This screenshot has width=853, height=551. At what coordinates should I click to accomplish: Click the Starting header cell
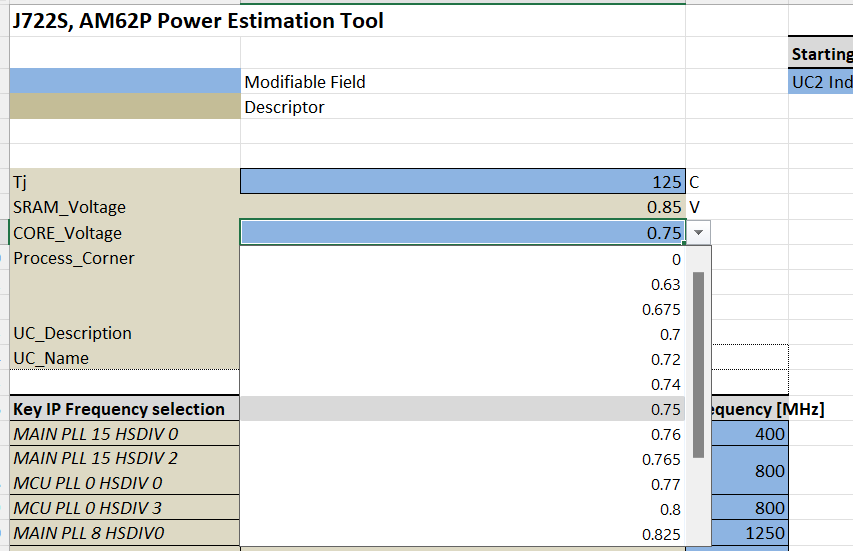820,54
